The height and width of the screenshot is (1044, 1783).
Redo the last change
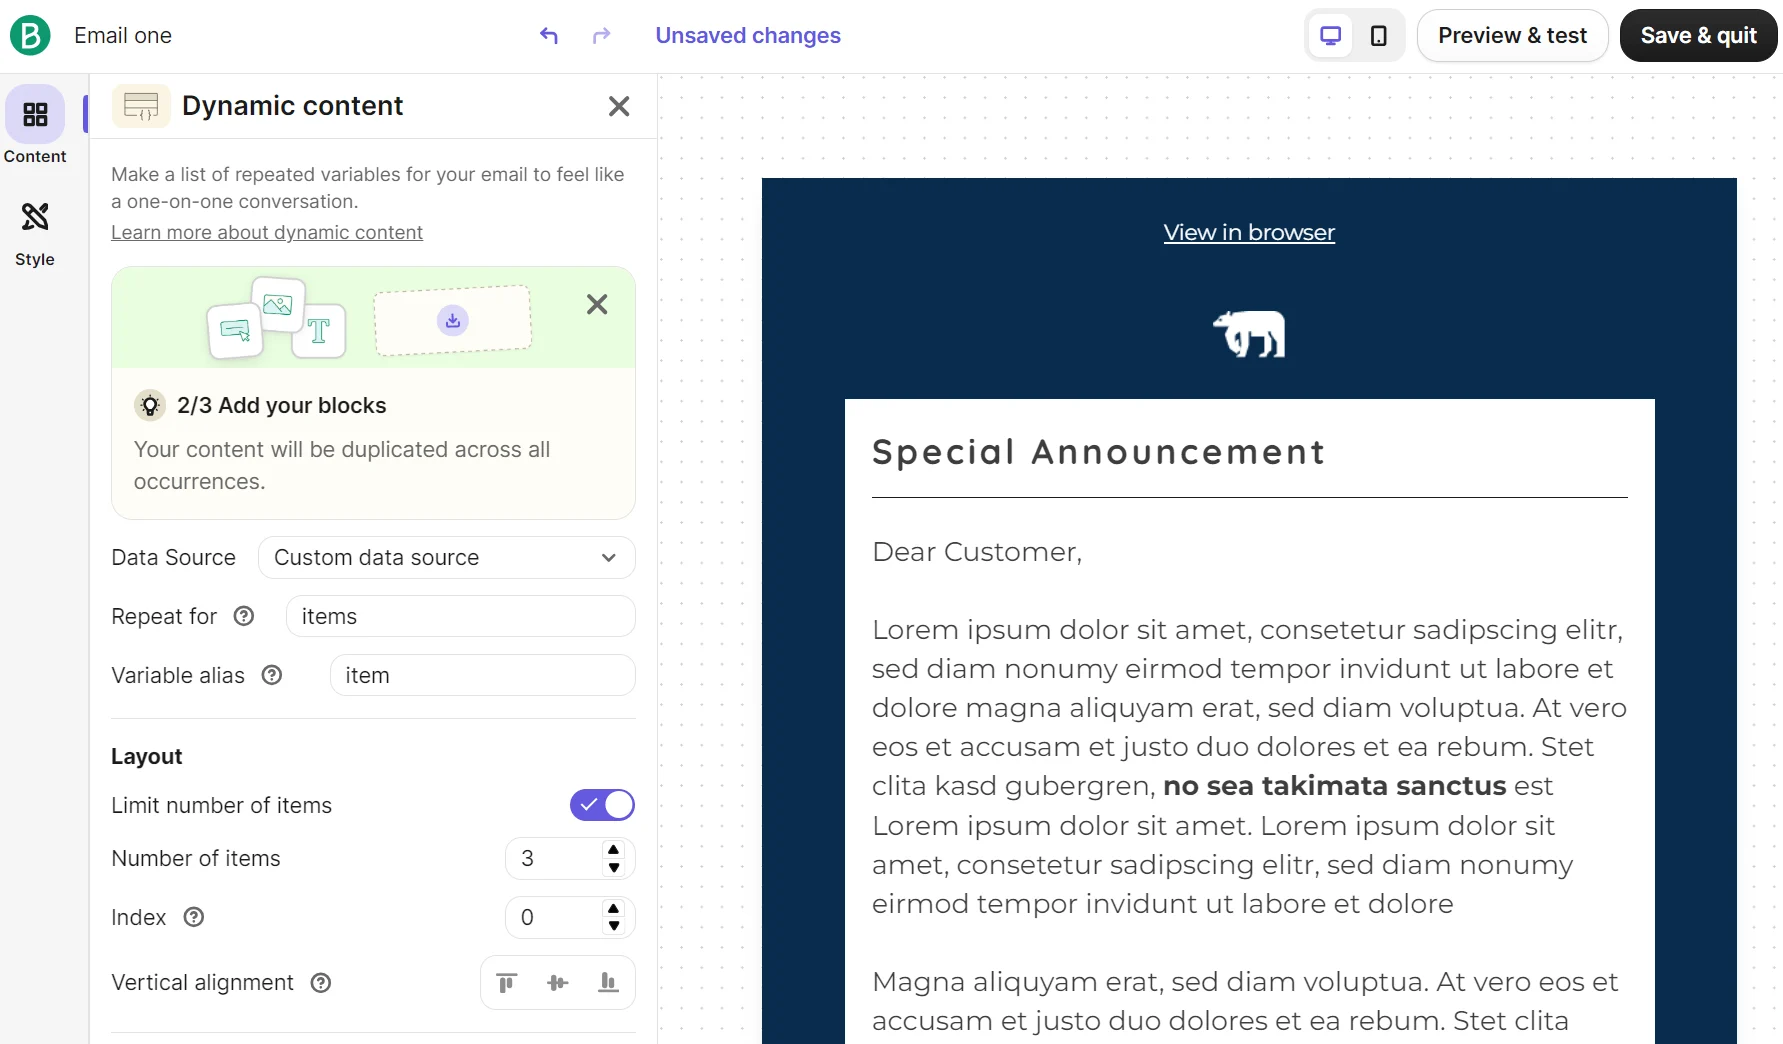(x=601, y=36)
